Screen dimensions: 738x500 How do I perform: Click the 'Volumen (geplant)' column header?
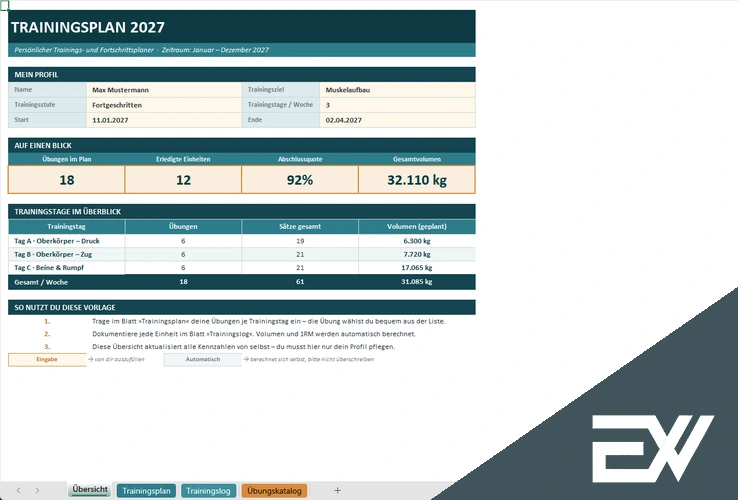[417, 226]
